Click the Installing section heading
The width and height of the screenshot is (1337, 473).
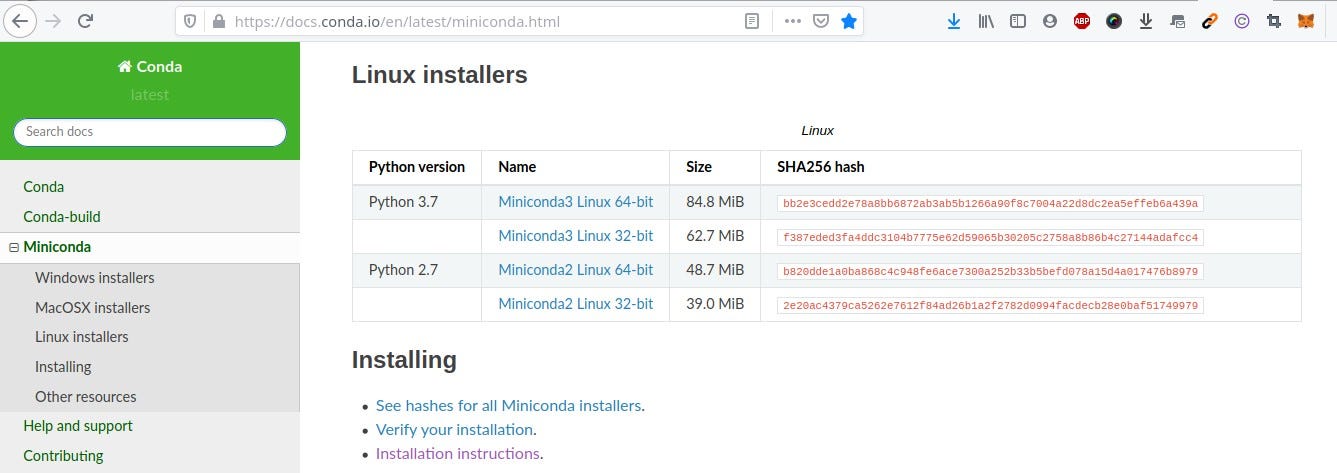click(x=404, y=360)
